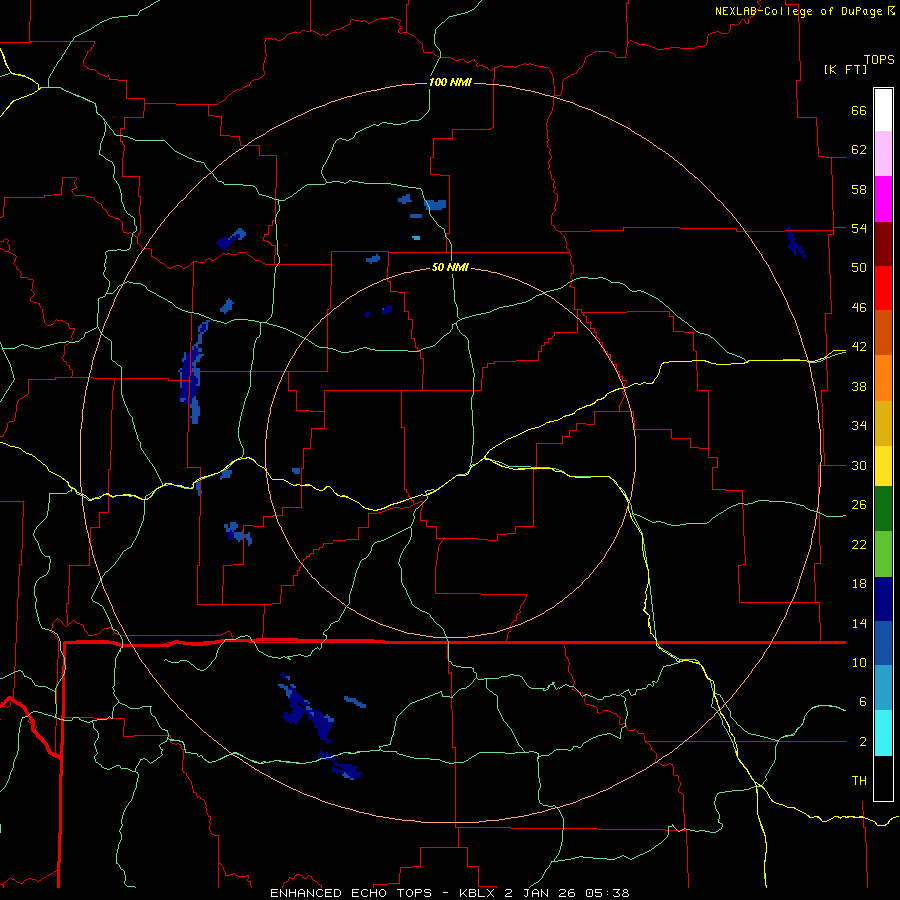The width and height of the screenshot is (900, 900).
Task: Click legend value 54
Action: (x=859, y=228)
